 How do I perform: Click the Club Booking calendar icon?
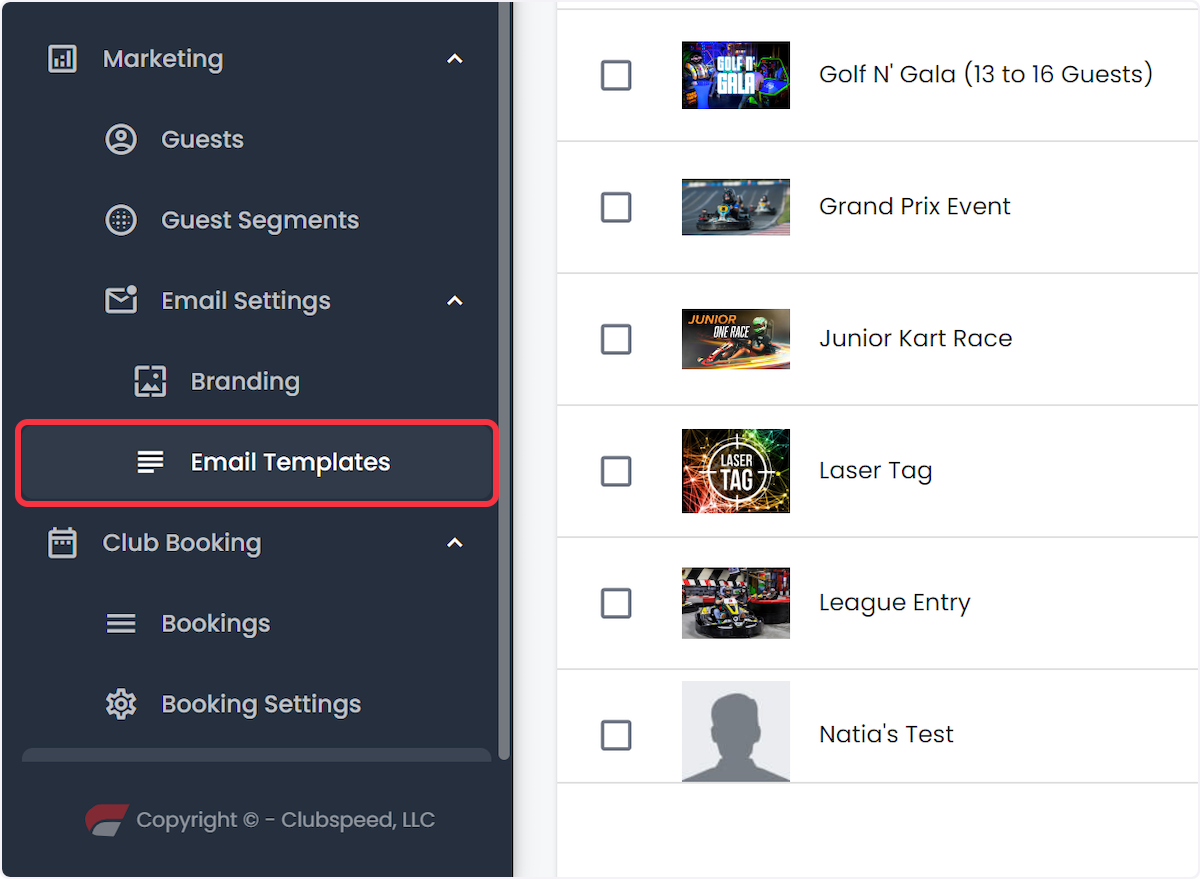pyautogui.click(x=62, y=543)
